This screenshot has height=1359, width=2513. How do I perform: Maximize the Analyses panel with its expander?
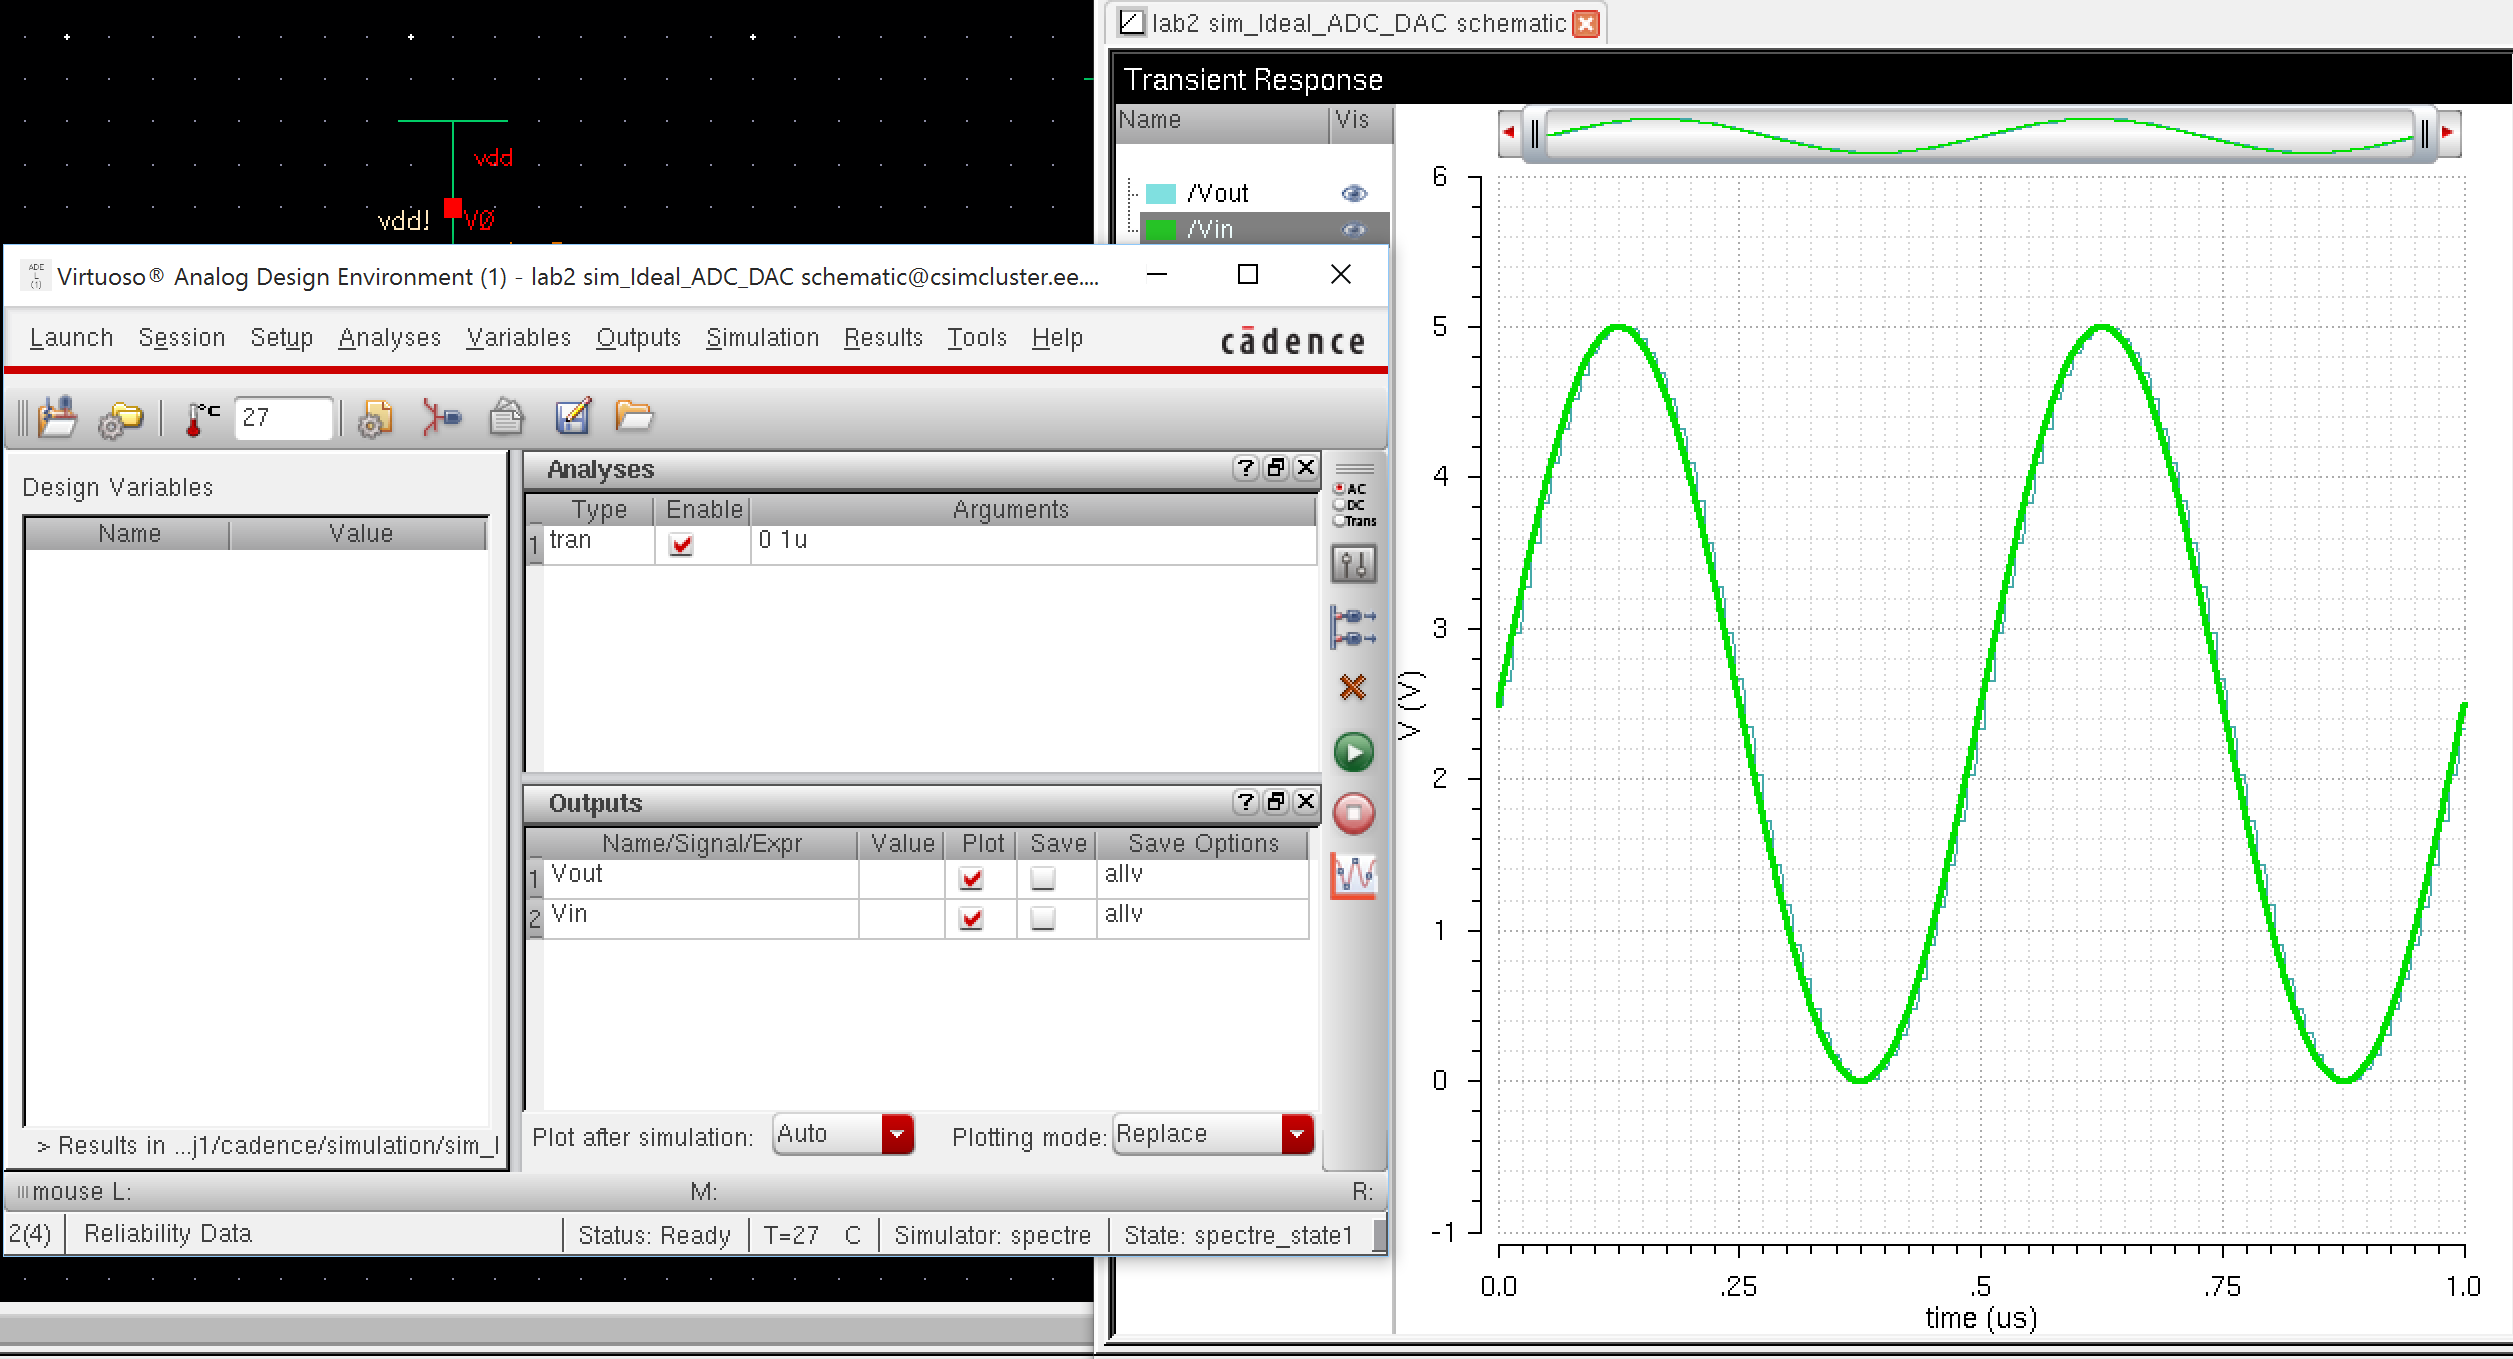tap(1274, 467)
